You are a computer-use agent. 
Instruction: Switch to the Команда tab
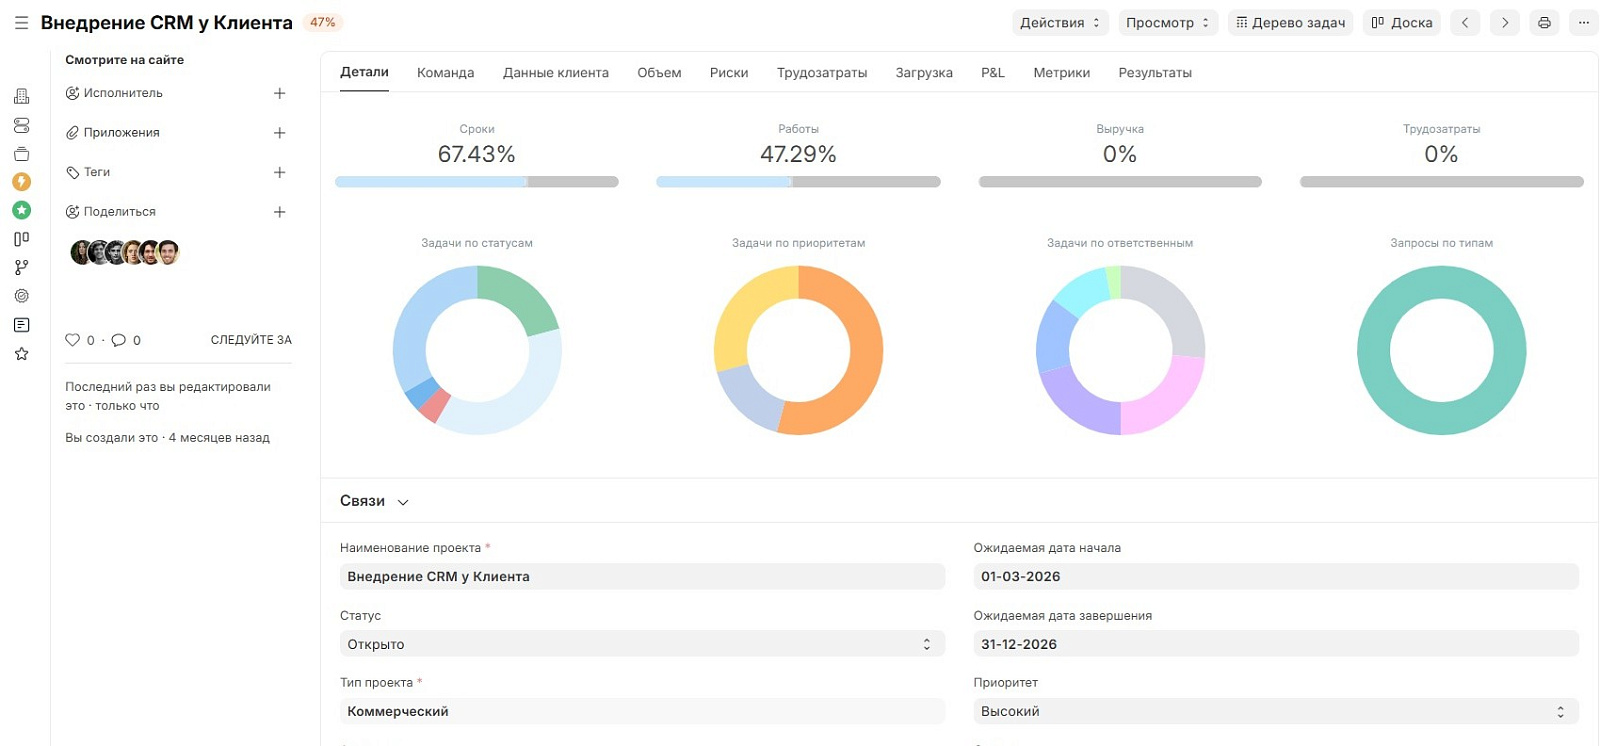(446, 73)
